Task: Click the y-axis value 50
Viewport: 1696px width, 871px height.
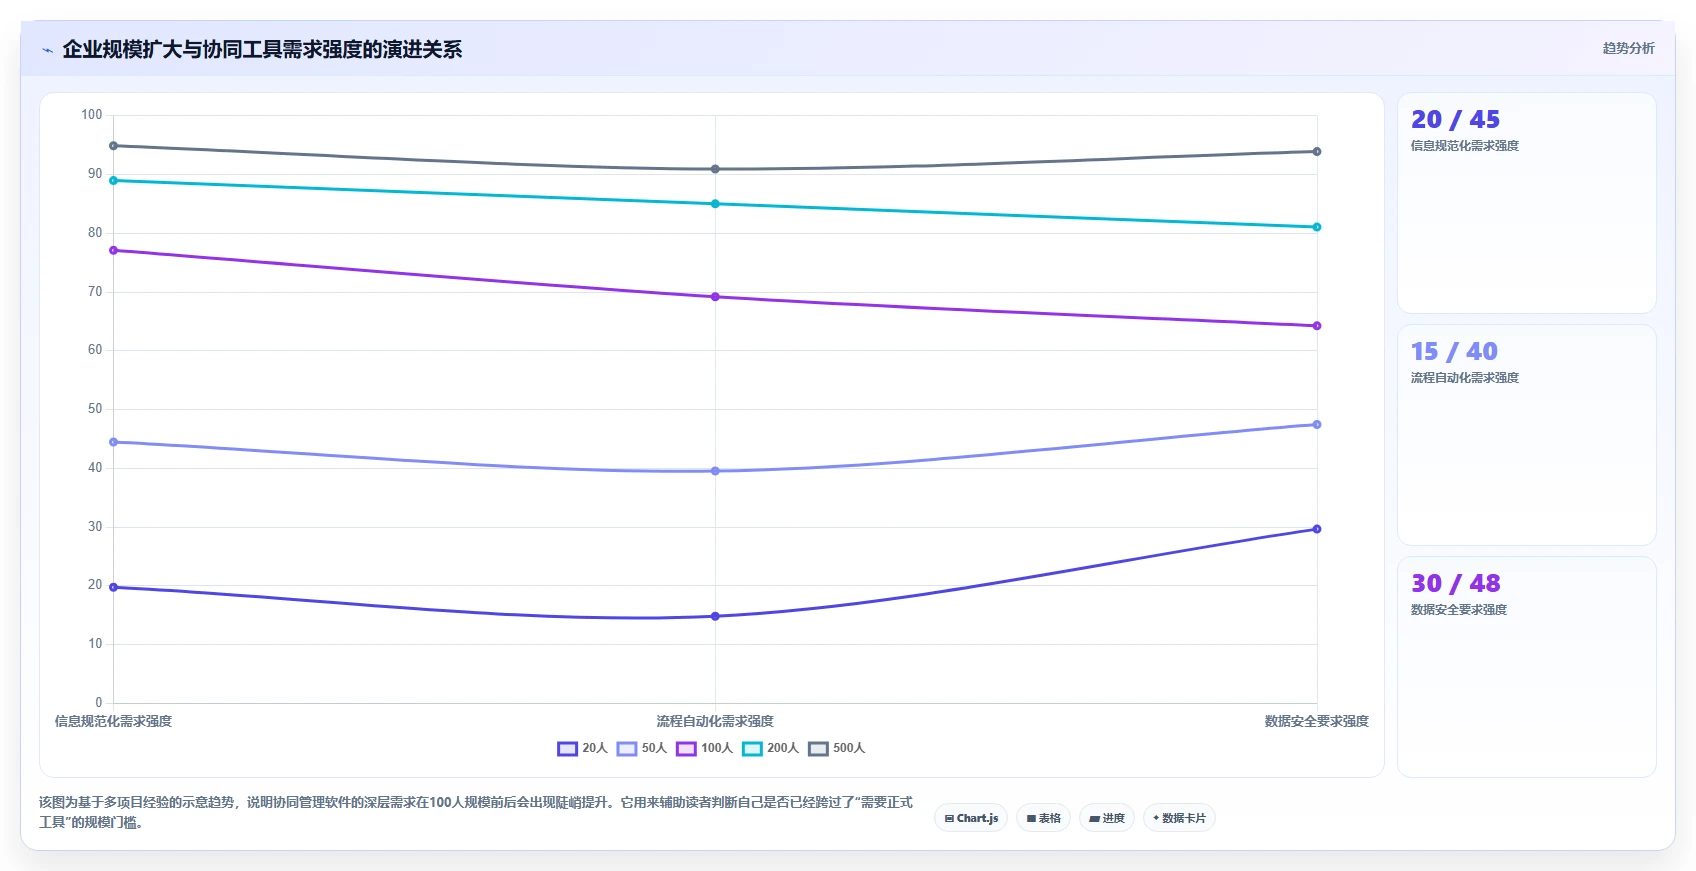Action: tap(95, 409)
